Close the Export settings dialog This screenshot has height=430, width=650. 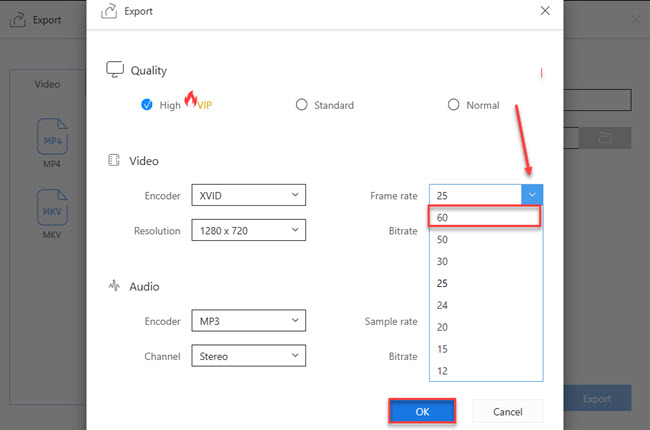(x=545, y=11)
